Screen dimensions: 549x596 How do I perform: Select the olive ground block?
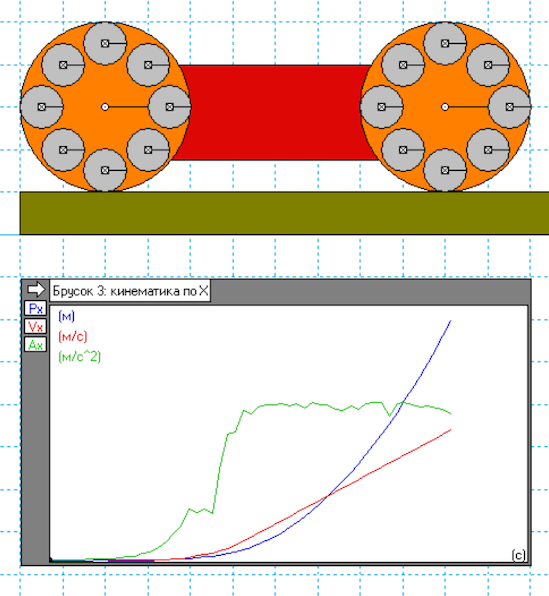point(284,213)
